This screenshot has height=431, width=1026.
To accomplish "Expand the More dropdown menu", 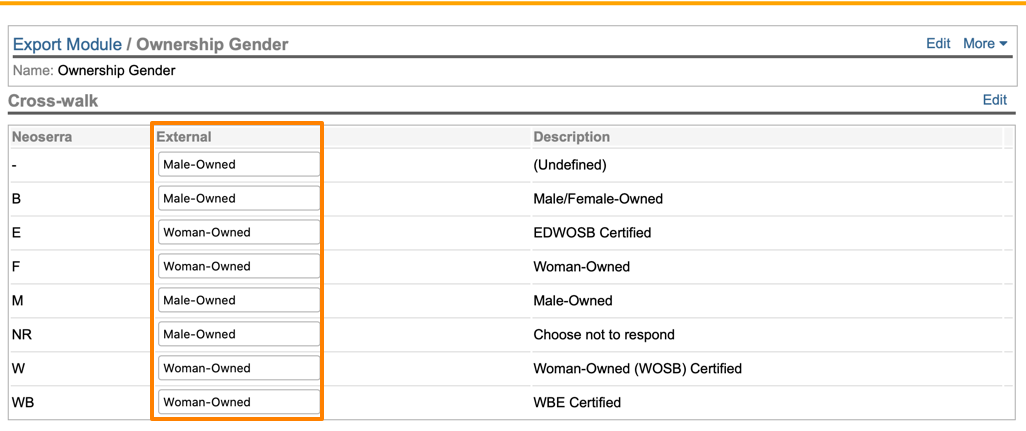I will (x=984, y=44).
